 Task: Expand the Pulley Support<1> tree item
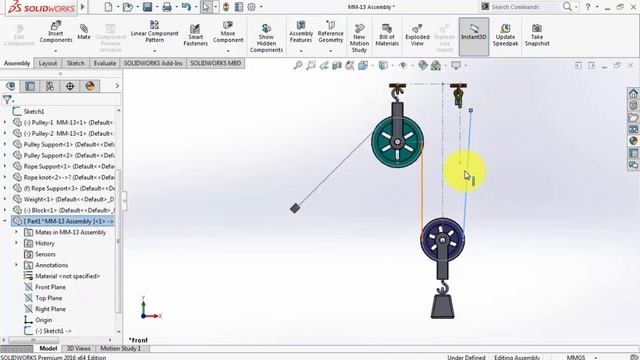click(5, 144)
